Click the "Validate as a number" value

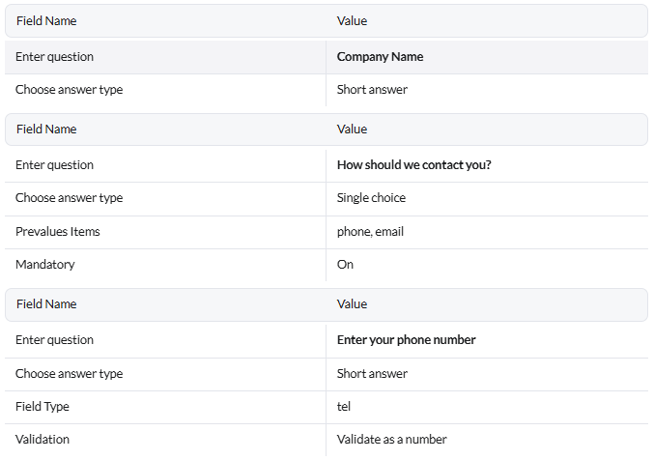point(392,440)
